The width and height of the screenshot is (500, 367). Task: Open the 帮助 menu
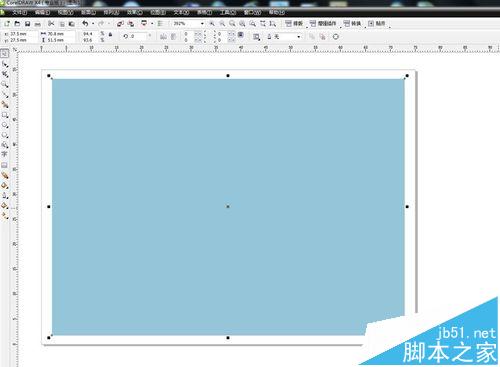277,13
